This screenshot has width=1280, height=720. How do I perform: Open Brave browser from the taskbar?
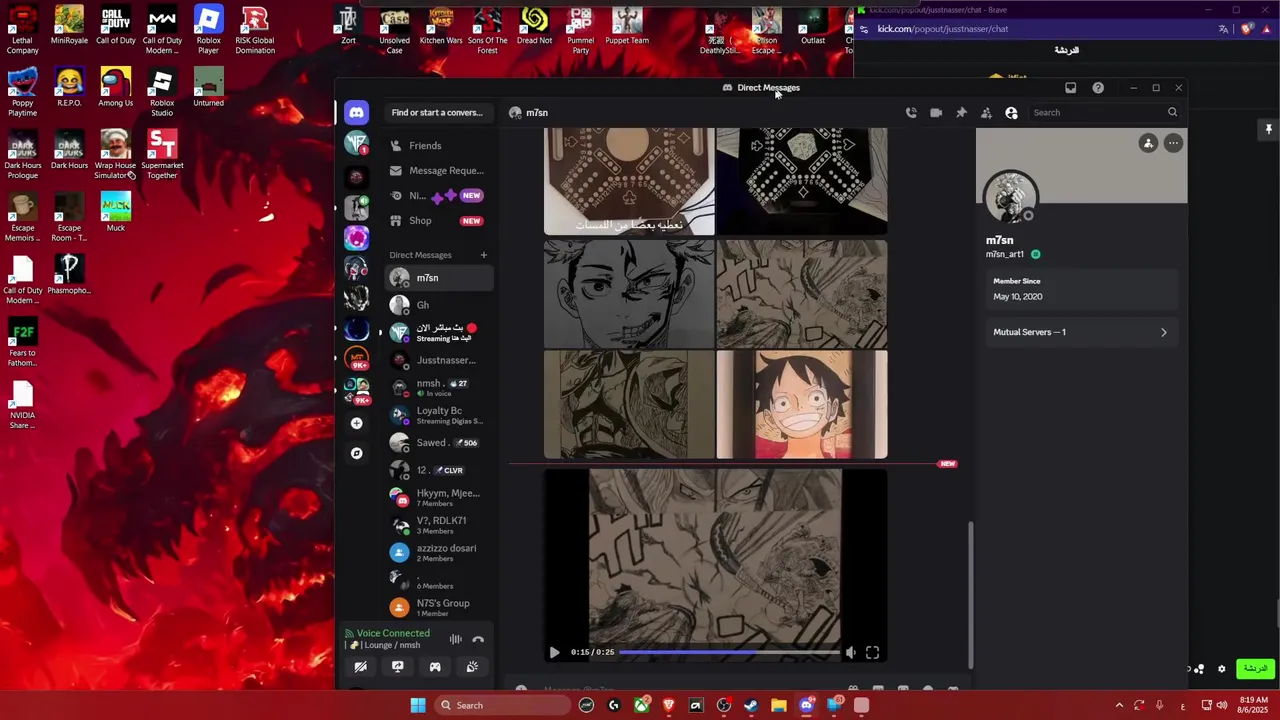[x=669, y=705]
